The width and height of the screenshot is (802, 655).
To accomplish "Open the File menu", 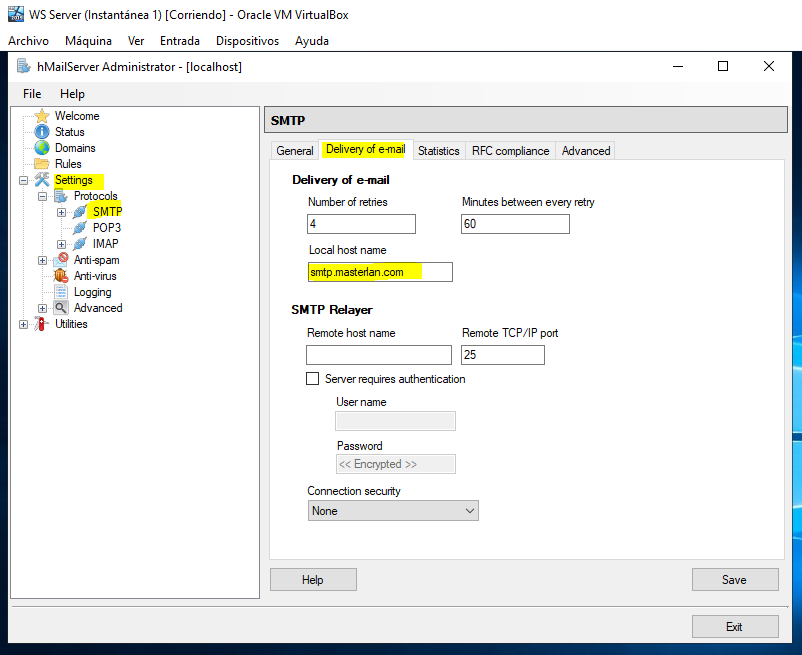I will point(32,94).
